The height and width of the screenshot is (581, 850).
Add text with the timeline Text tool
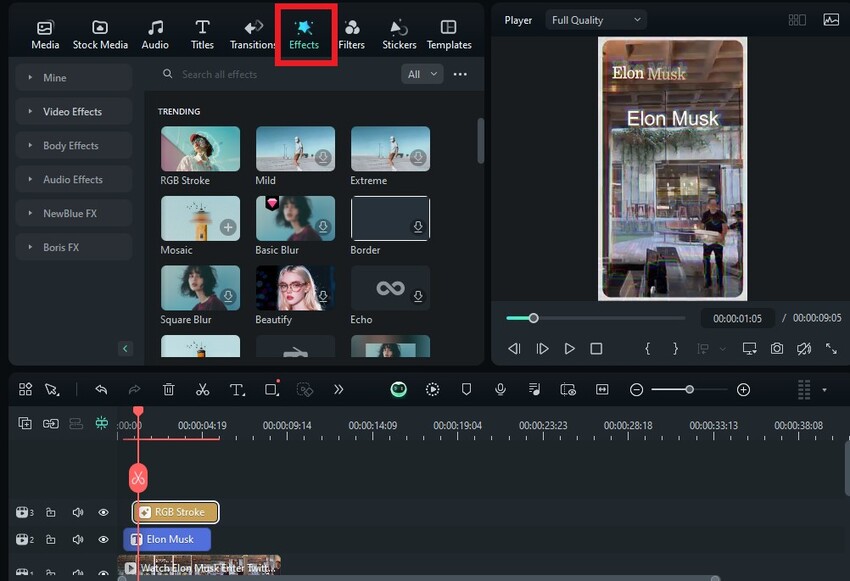pyautogui.click(x=237, y=389)
